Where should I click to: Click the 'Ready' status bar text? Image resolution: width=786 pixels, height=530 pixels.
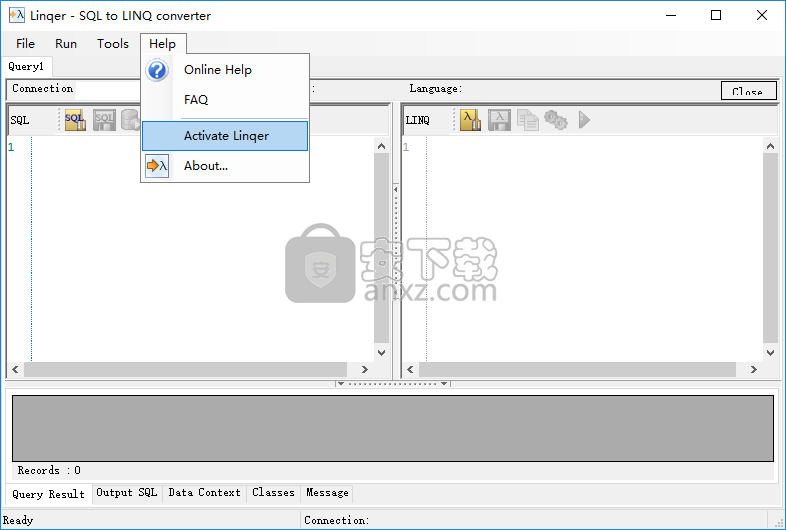pos(18,520)
